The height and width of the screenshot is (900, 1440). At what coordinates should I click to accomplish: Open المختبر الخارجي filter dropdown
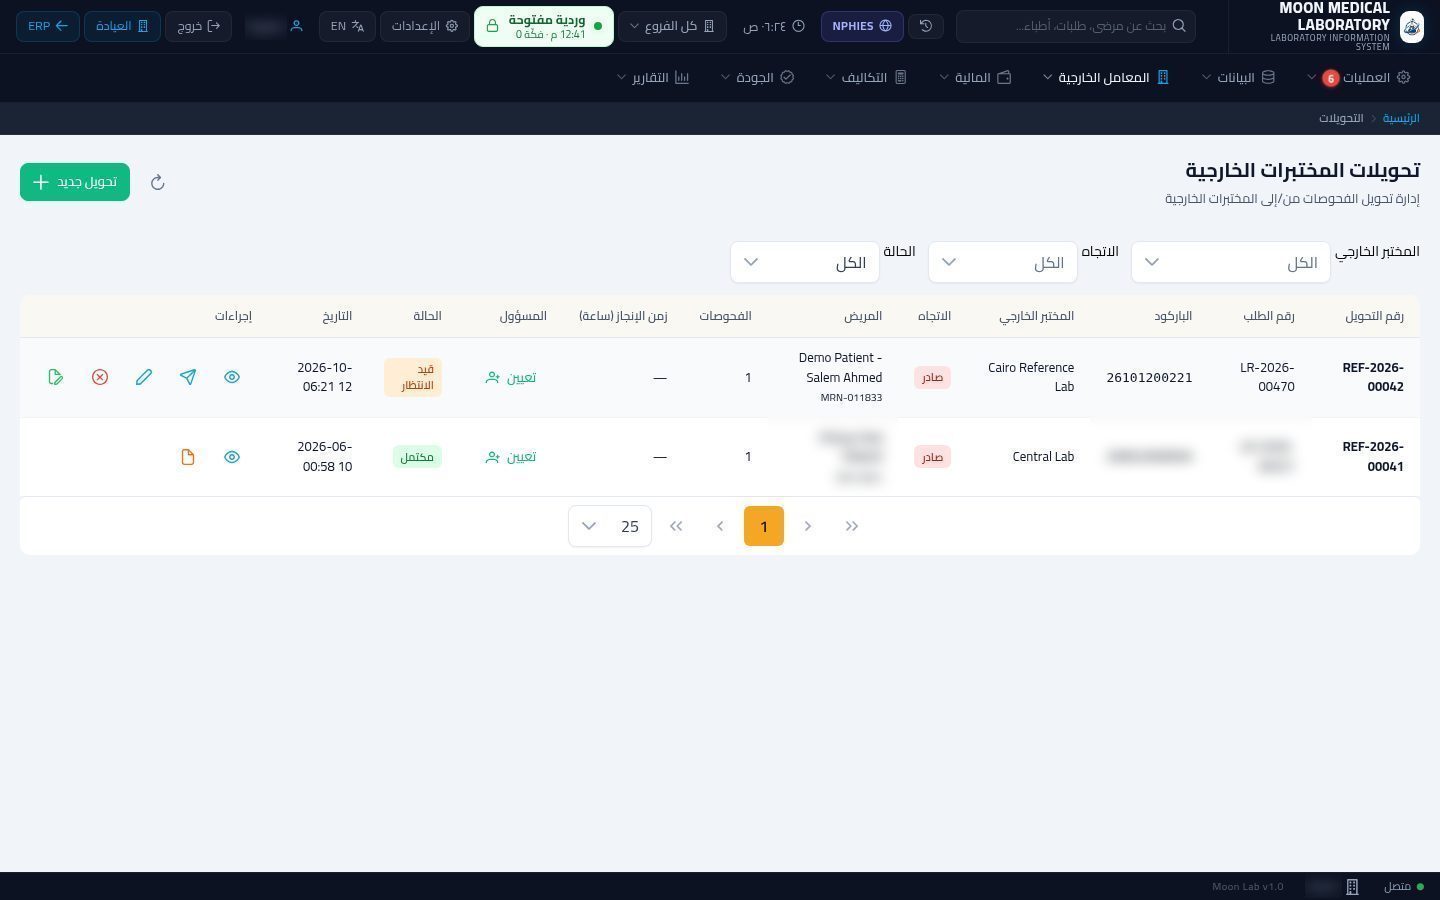pos(1230,262)
